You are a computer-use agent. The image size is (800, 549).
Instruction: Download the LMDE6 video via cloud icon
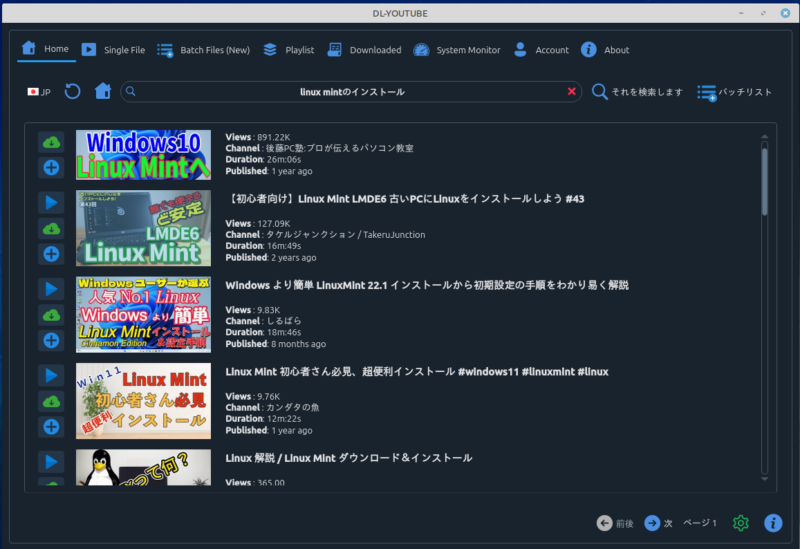tap(51, 229)
